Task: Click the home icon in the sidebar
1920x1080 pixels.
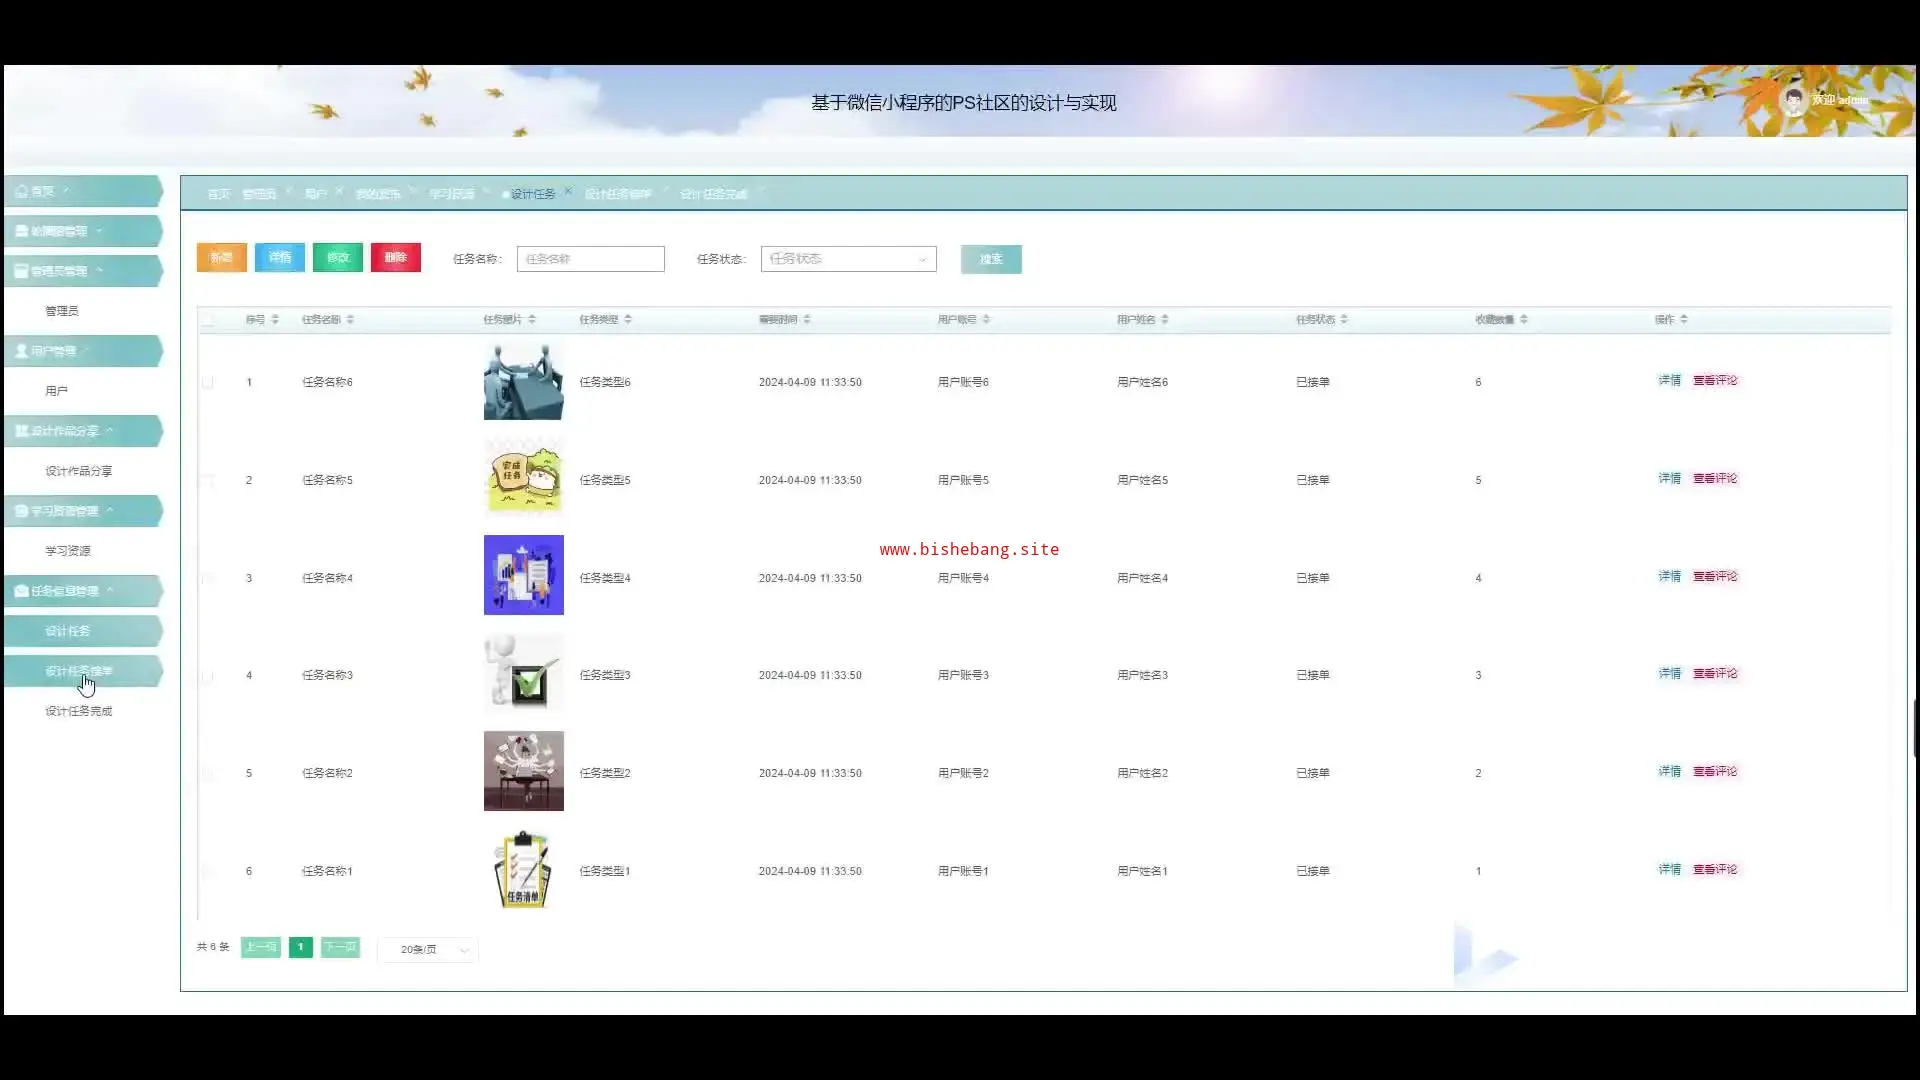Action: pyautogui.click(x=22, y=191)
